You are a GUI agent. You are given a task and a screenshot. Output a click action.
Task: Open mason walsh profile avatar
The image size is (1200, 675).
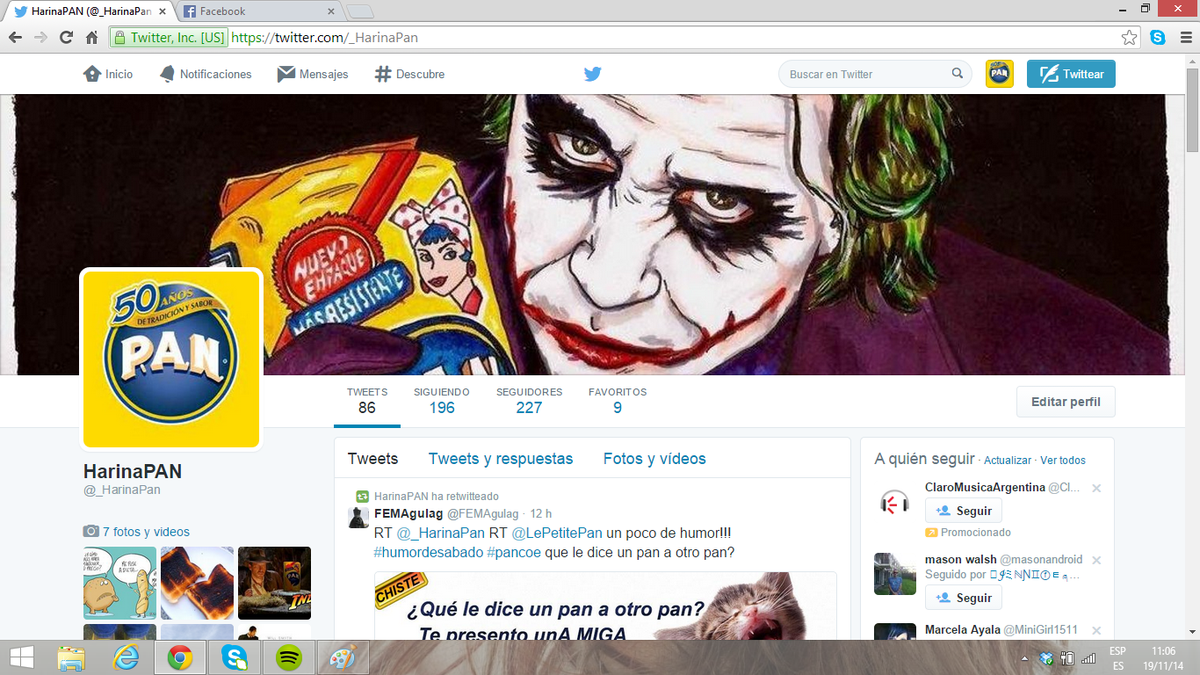tap(895, 574)
